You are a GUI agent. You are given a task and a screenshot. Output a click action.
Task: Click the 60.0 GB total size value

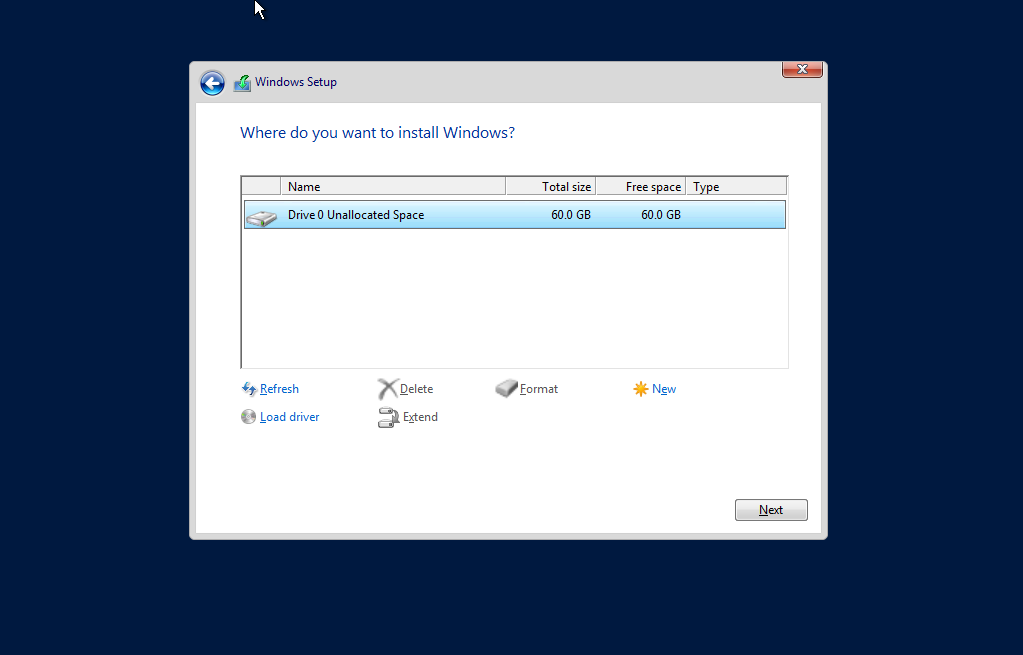click(571, 215)
